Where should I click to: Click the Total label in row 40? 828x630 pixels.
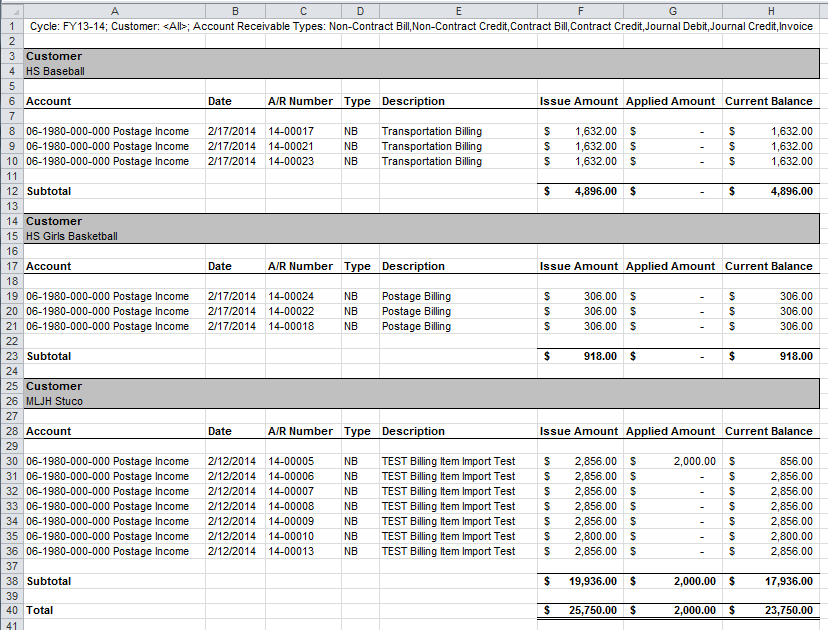pyautogui.click(x=40, y=610)
